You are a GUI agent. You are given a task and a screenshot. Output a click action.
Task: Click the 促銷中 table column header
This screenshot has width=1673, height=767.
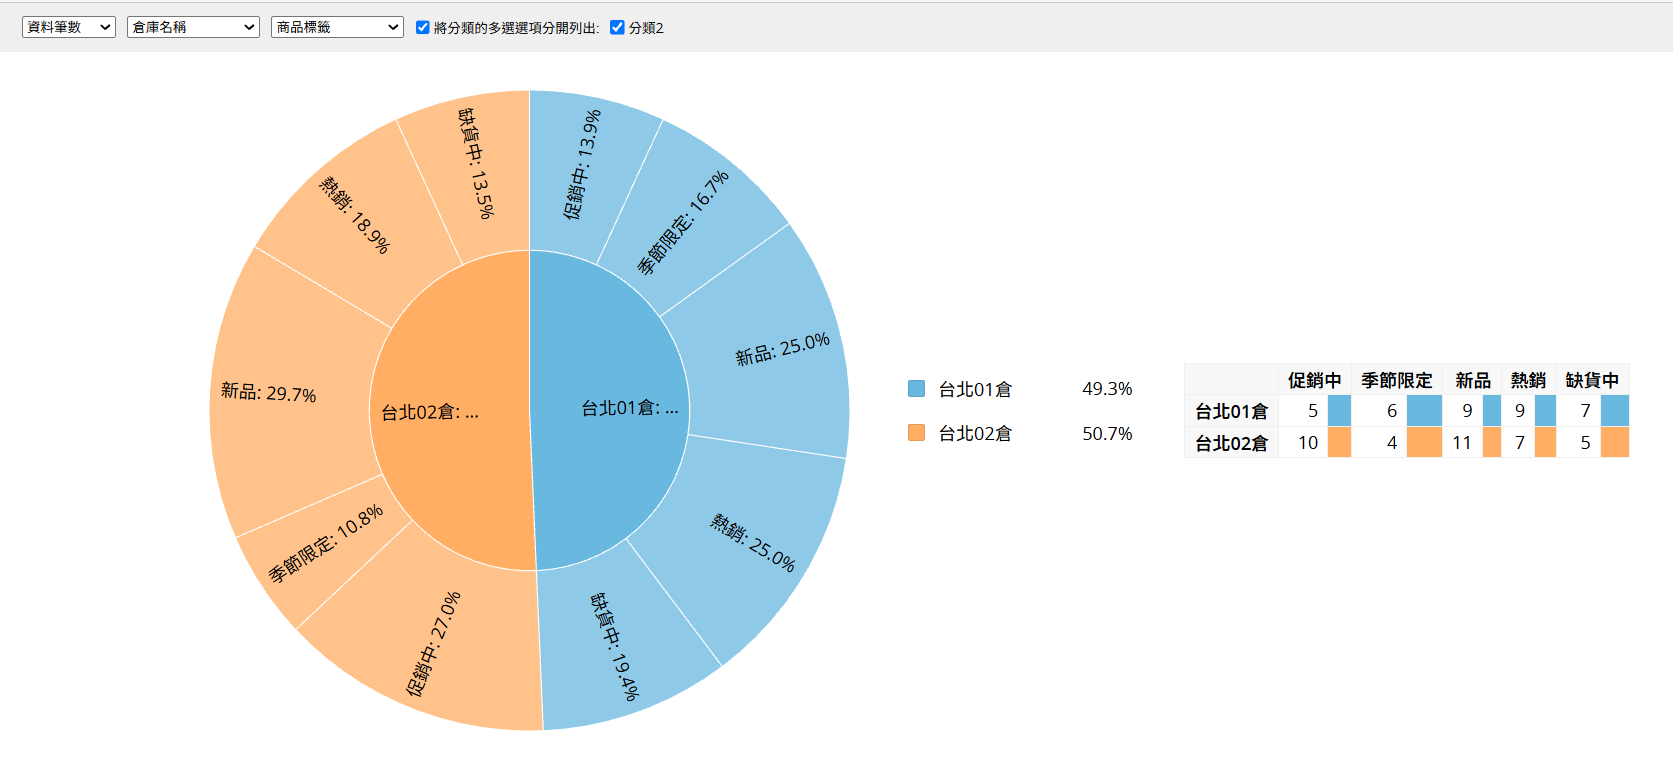click(1314, 380)
